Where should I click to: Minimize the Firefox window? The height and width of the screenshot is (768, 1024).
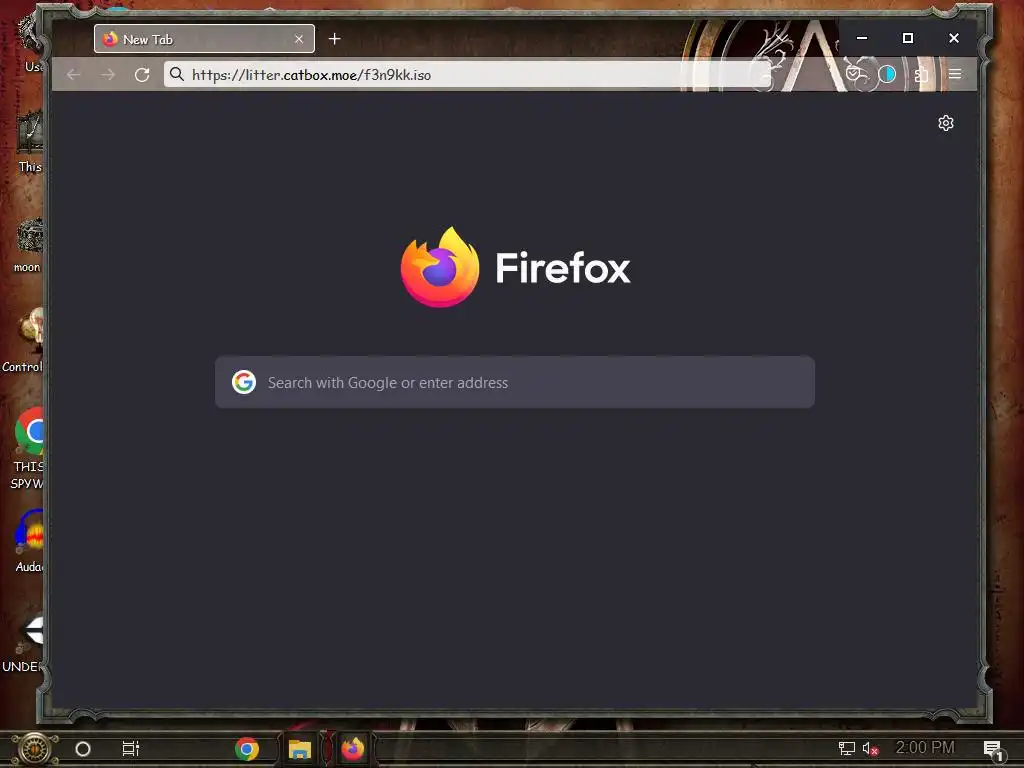[862, 38]
